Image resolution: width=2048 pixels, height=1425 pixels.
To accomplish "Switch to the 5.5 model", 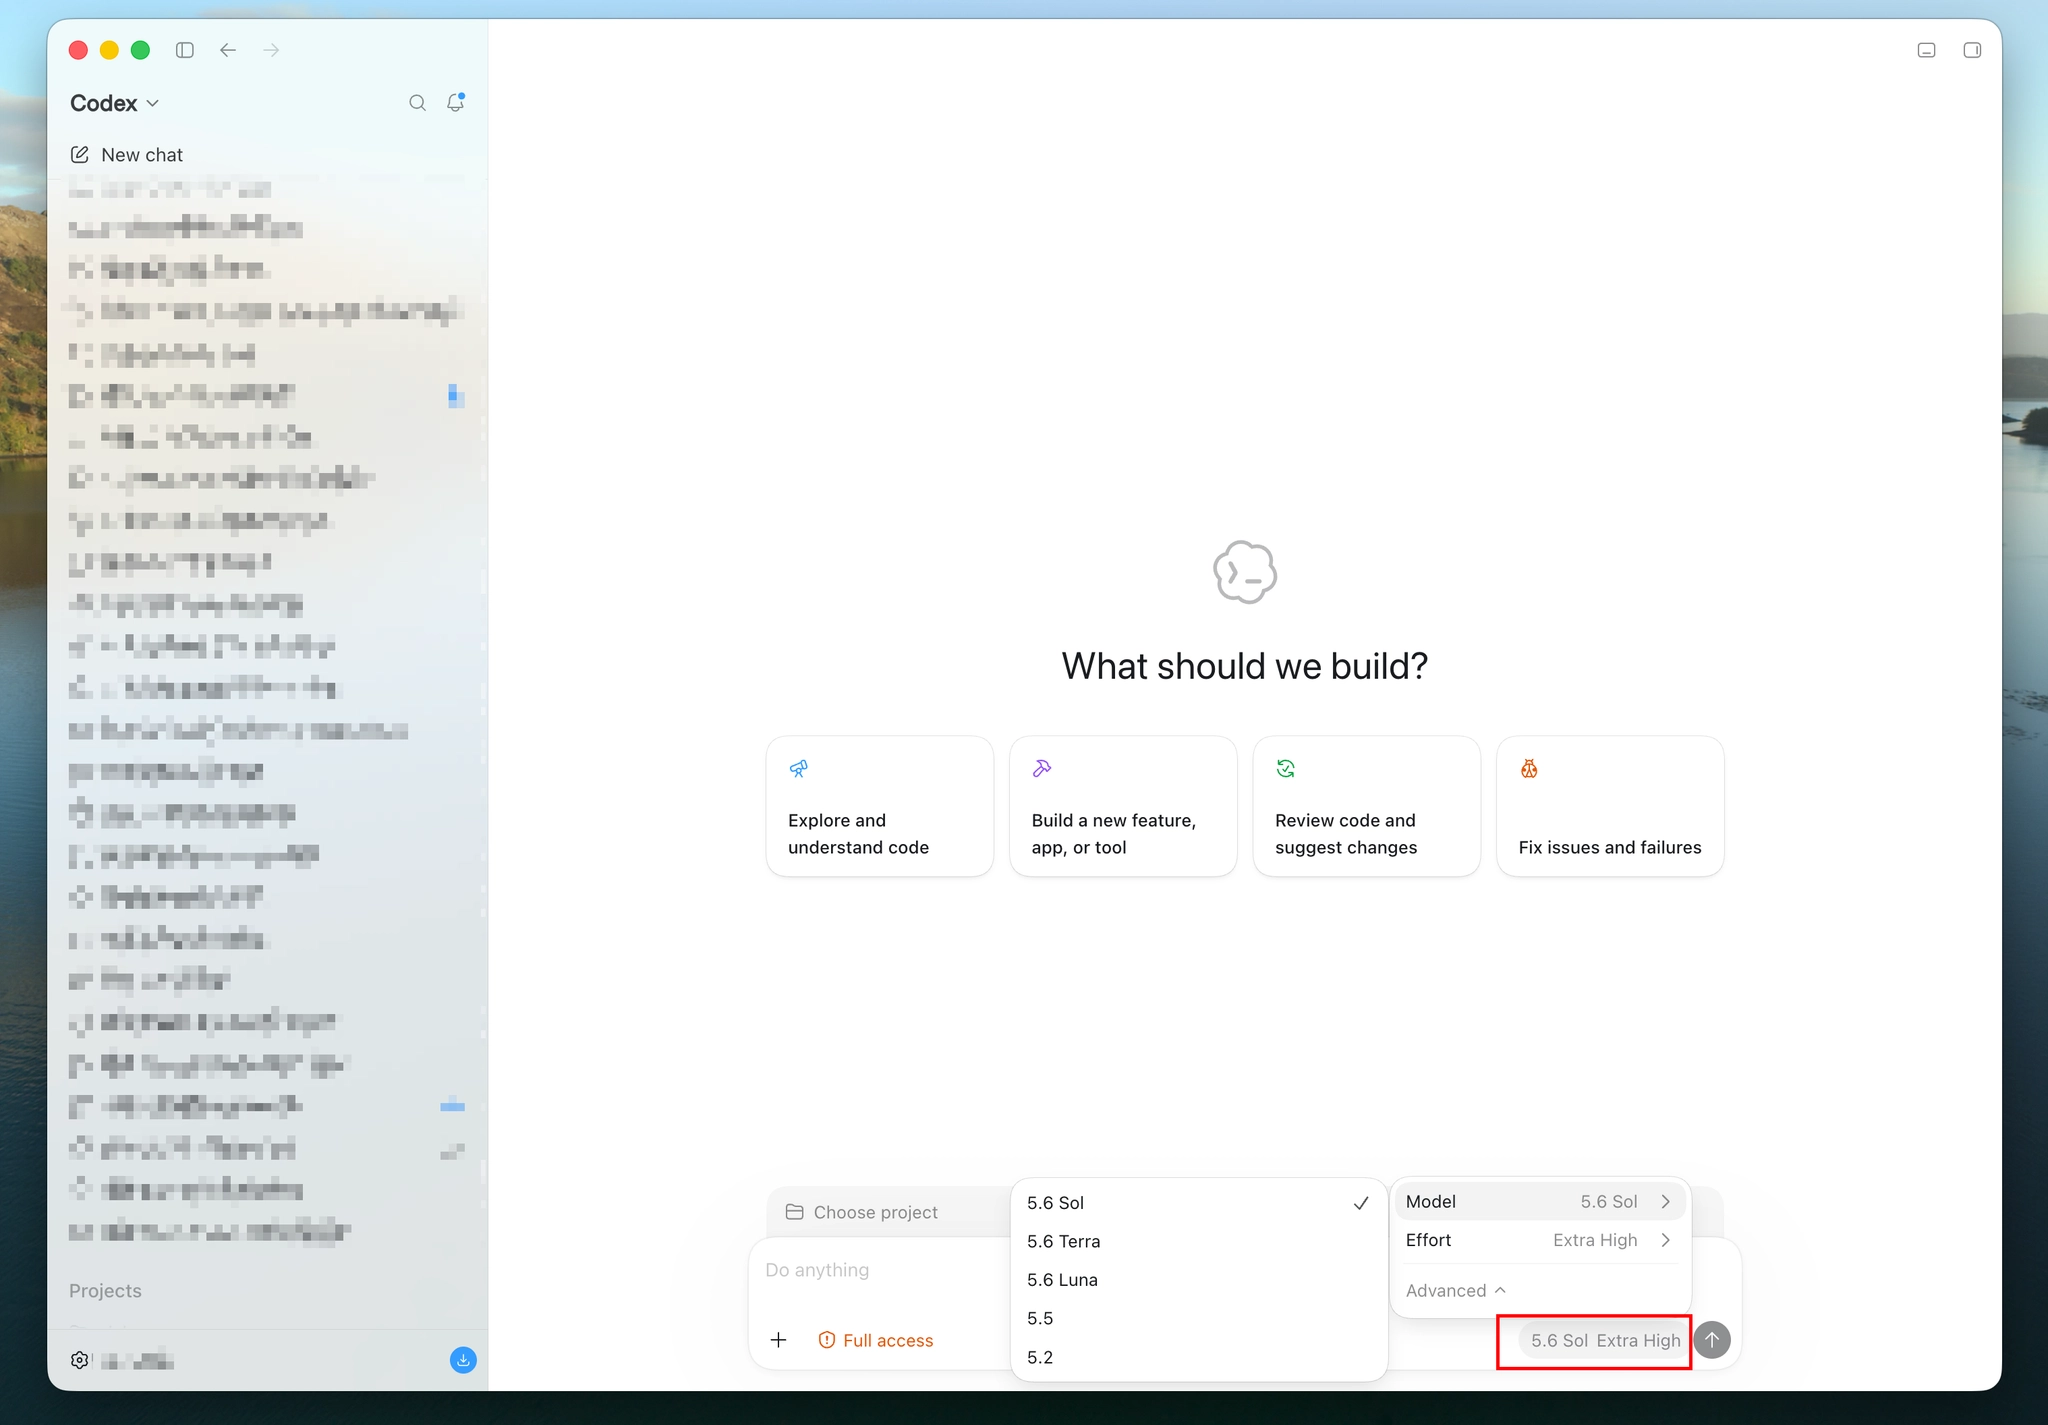I will 1199,1318.
